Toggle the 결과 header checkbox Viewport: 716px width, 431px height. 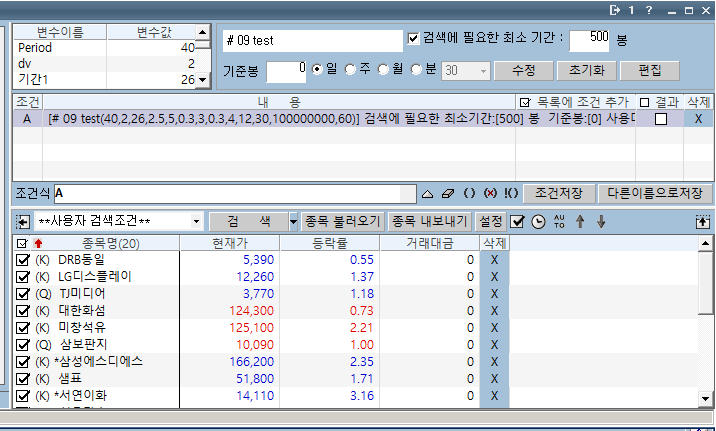tap(644, 102)
